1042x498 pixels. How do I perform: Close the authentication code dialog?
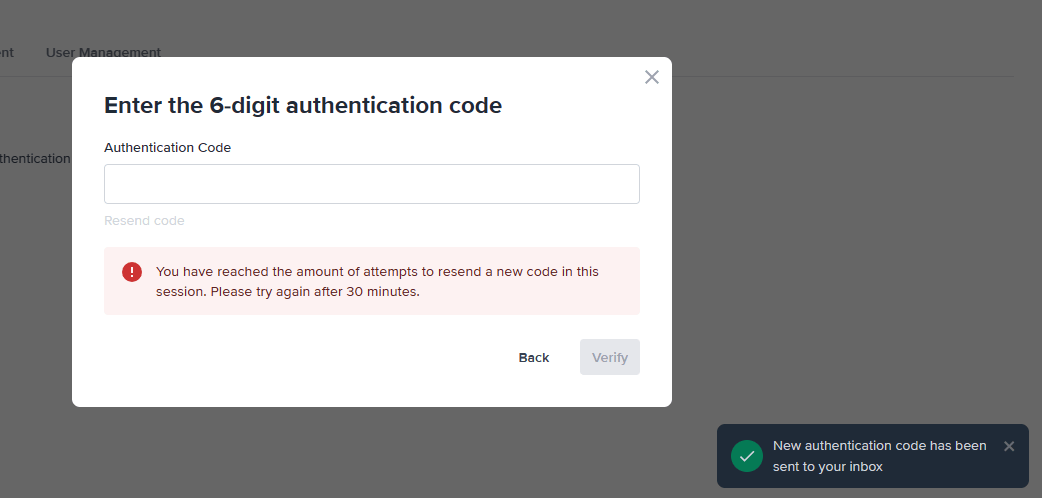coord(652,77)
